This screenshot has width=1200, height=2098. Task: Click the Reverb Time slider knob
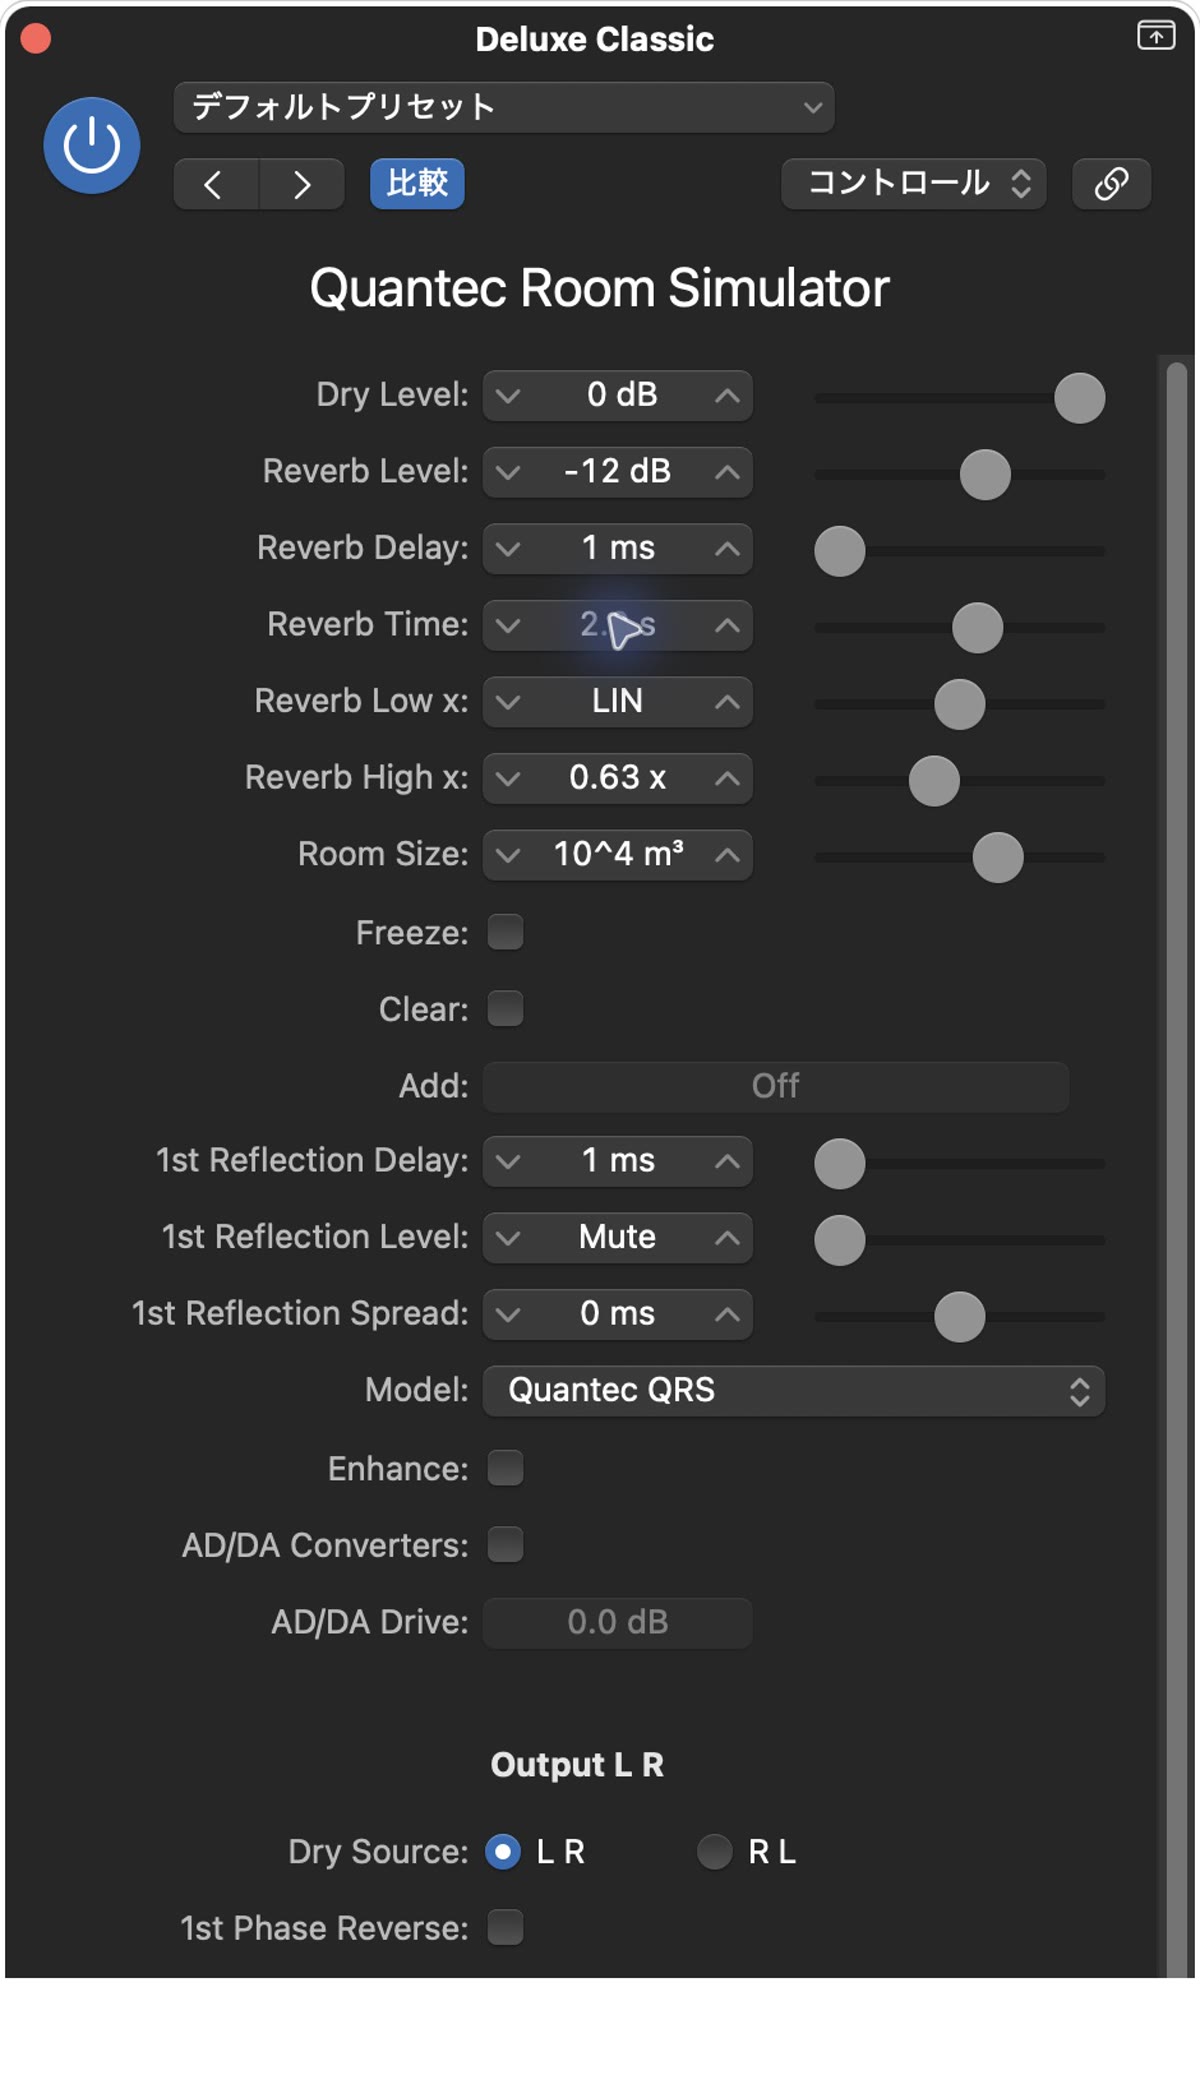tap(977, 628)
